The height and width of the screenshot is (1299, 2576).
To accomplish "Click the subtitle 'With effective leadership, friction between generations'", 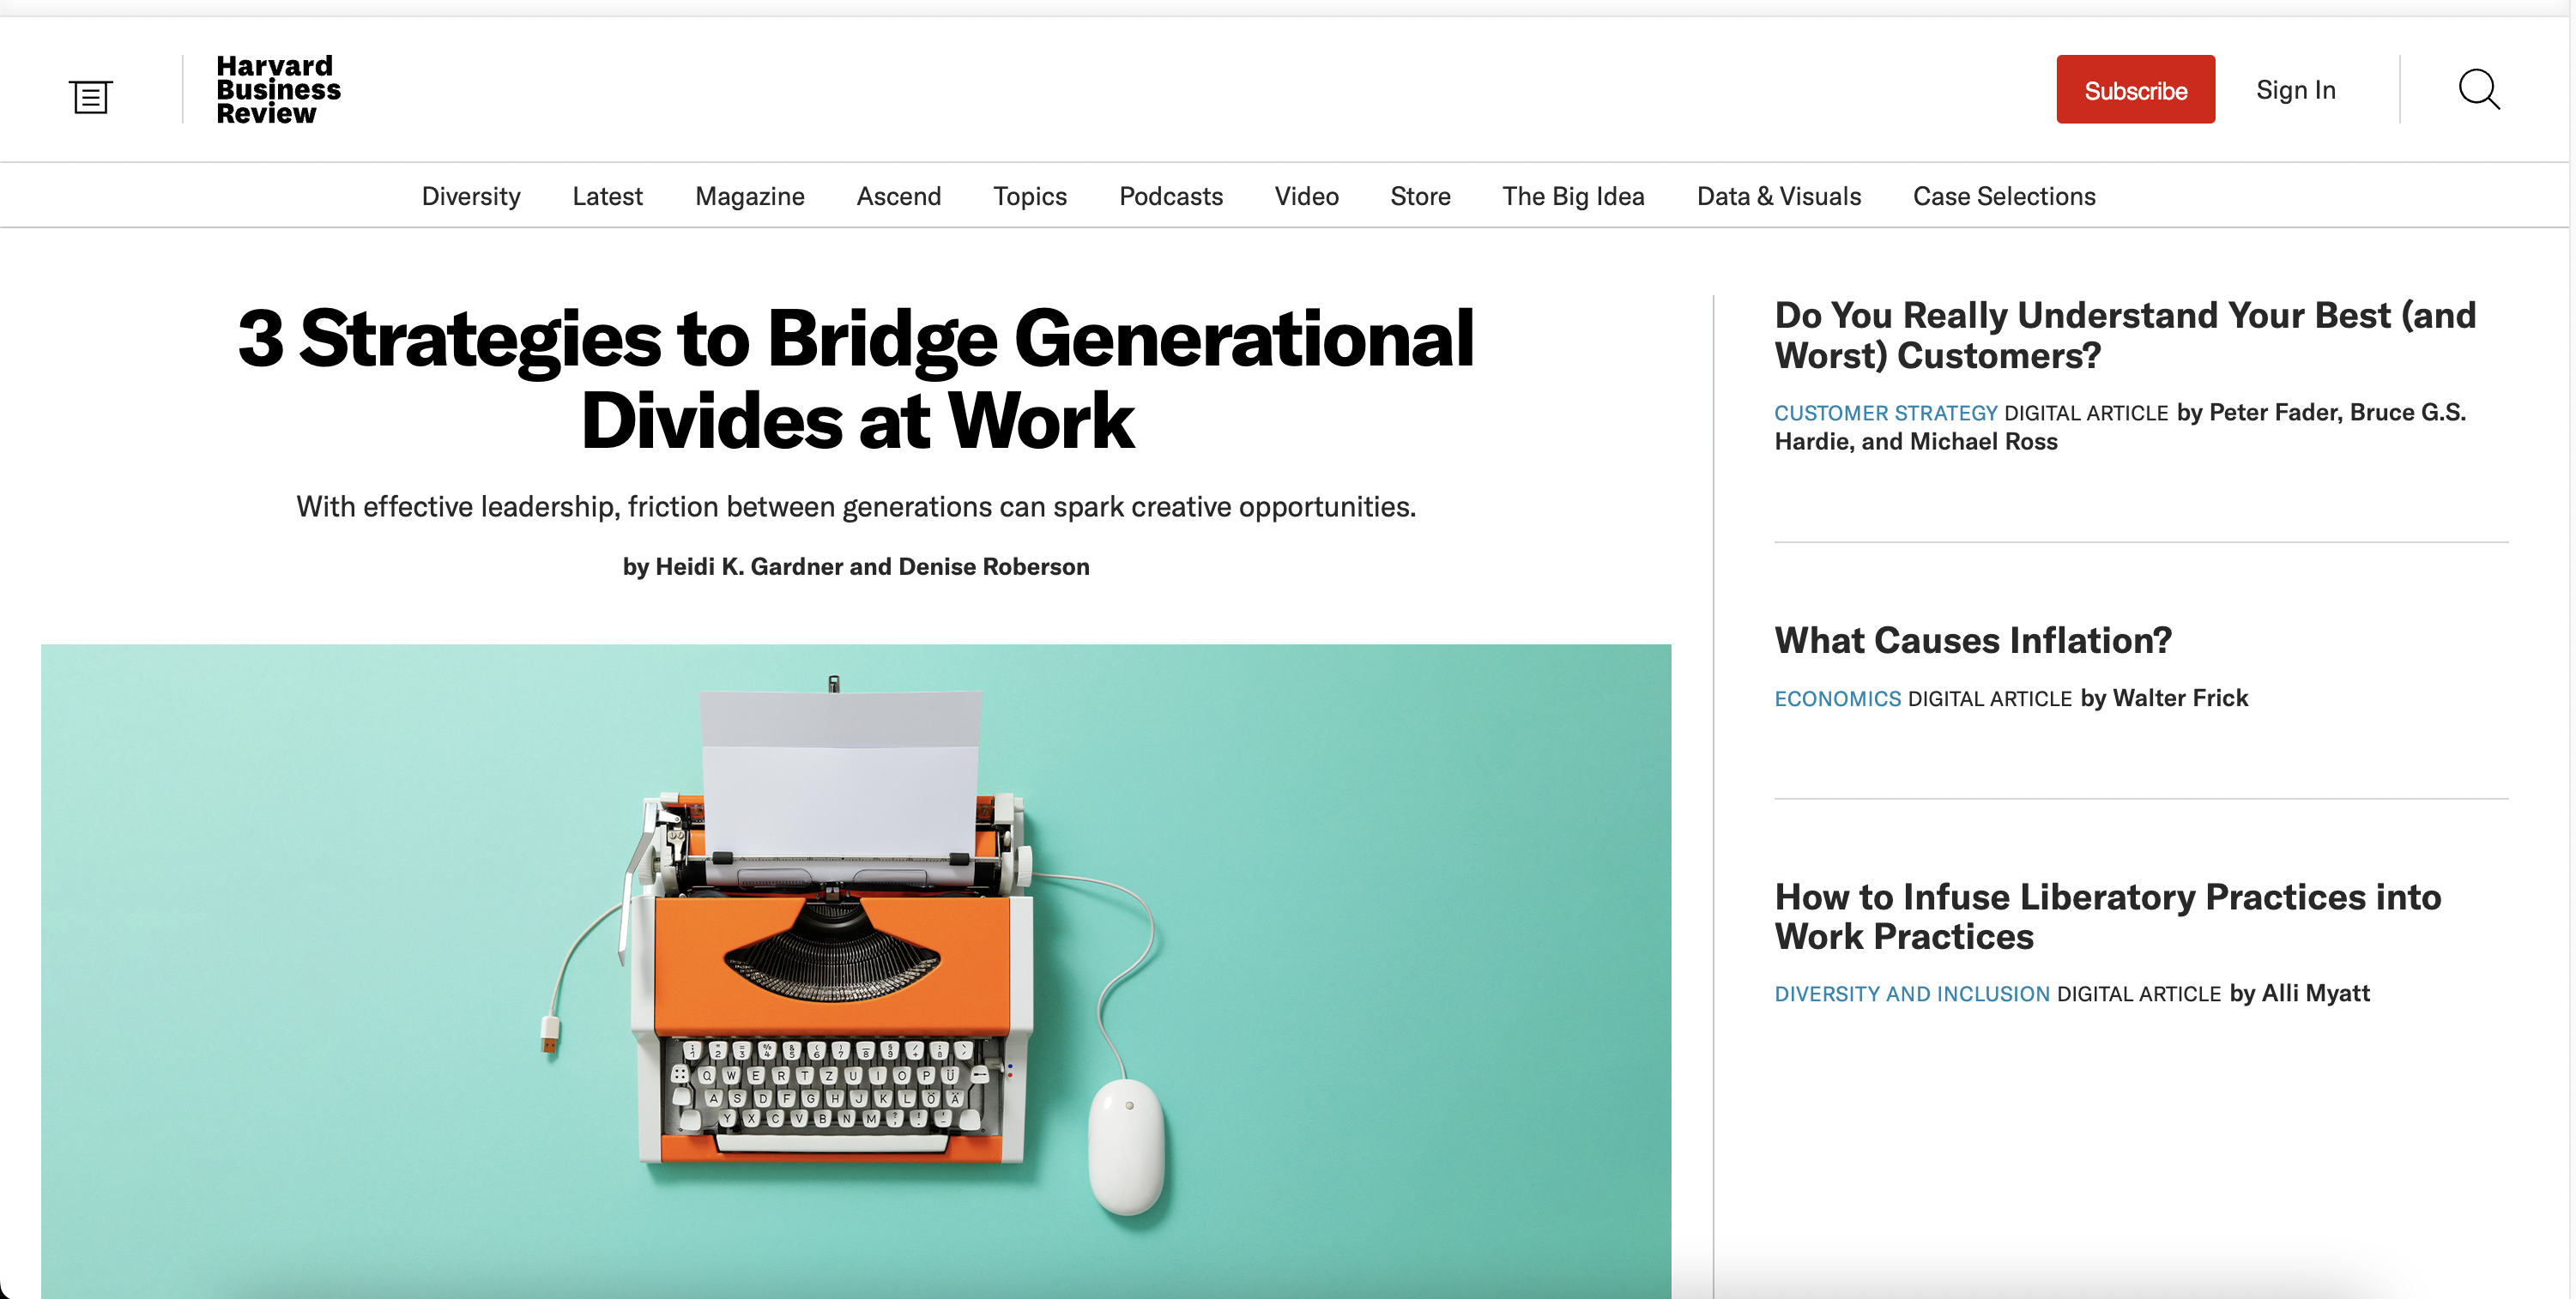I will tap(856, 507).
